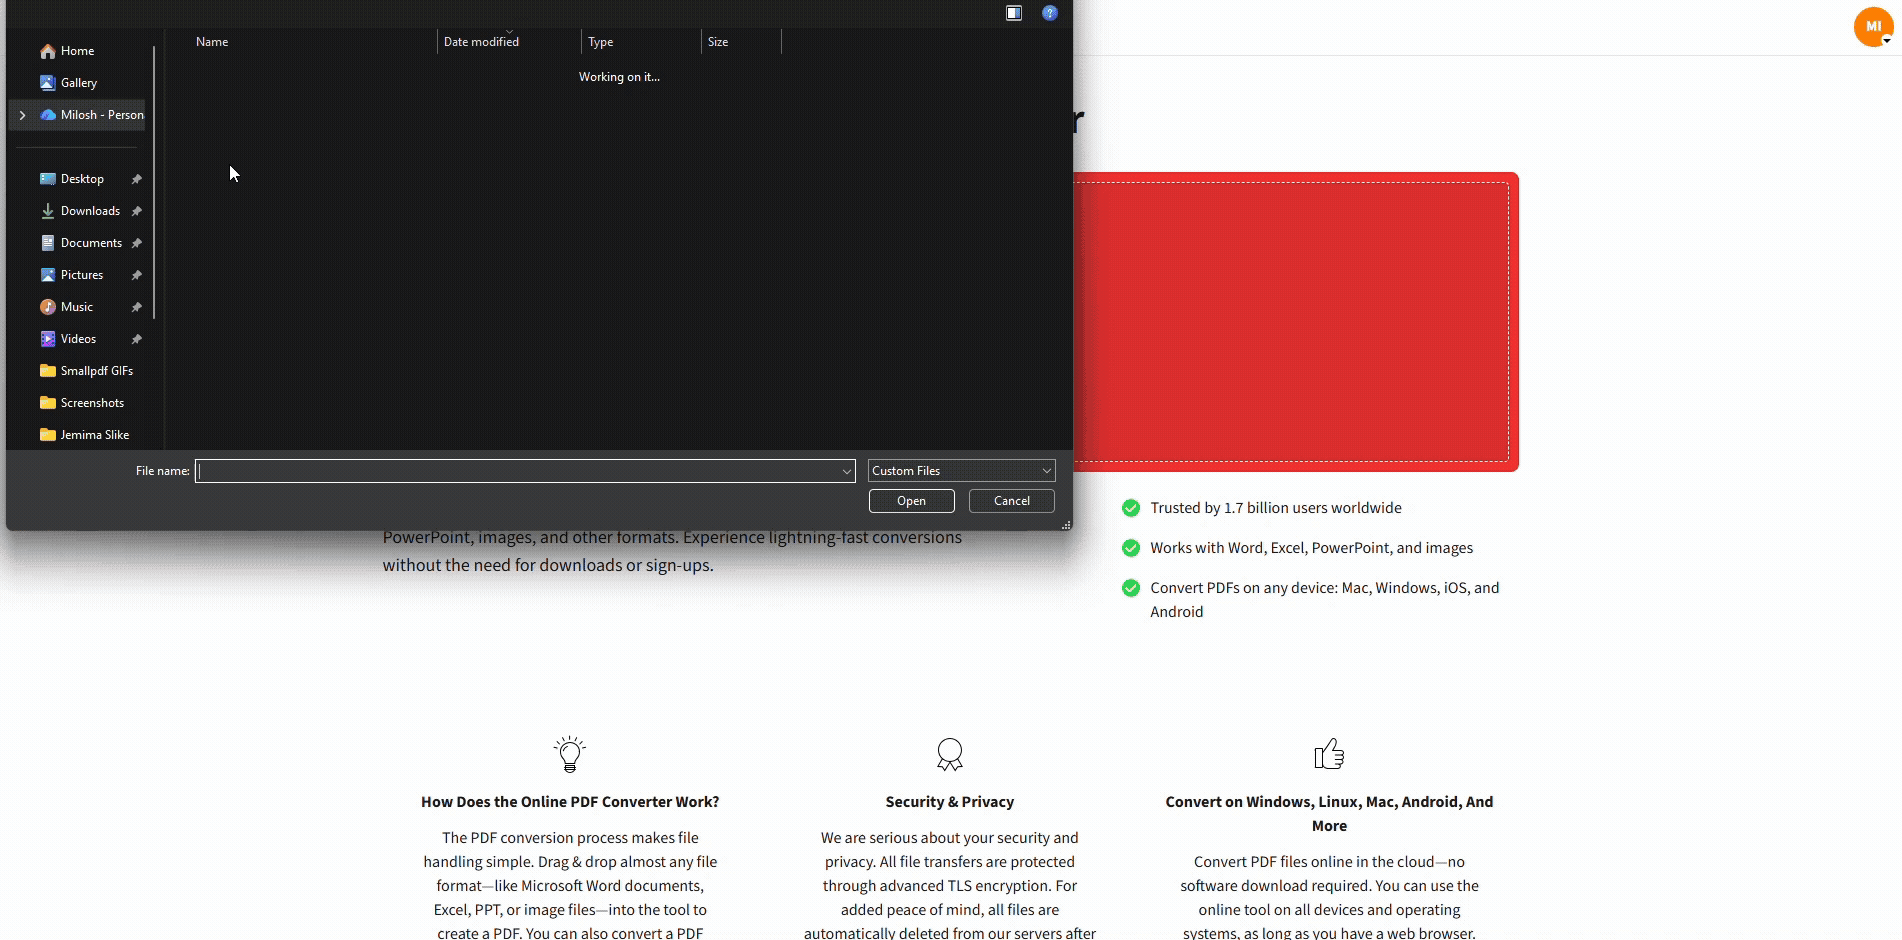
Task: Open the Jemima Slike folder
Action: click(94, 434)
